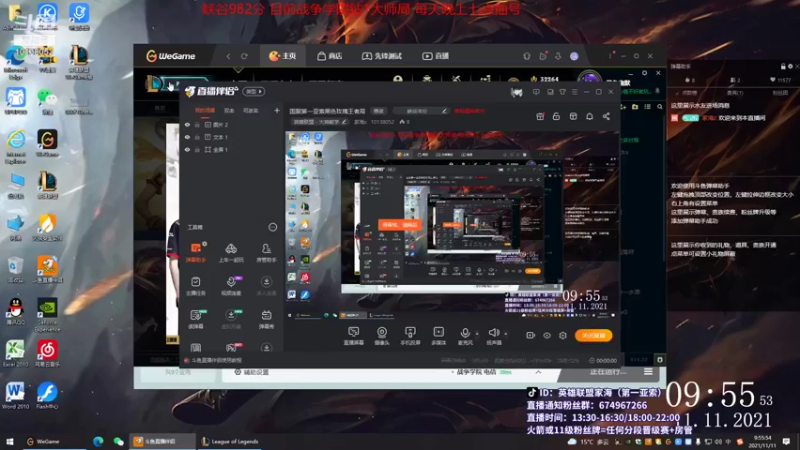
Task: Open the hamburger menu beside 正在运行
Action: point(648,372)
